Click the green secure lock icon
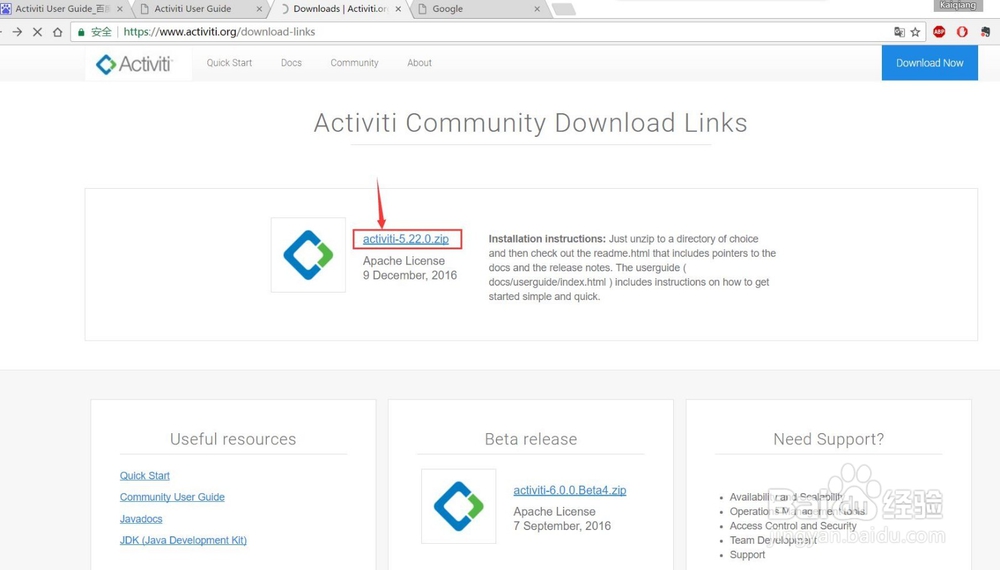This screenshot has width=1000, height=570. 81,32
